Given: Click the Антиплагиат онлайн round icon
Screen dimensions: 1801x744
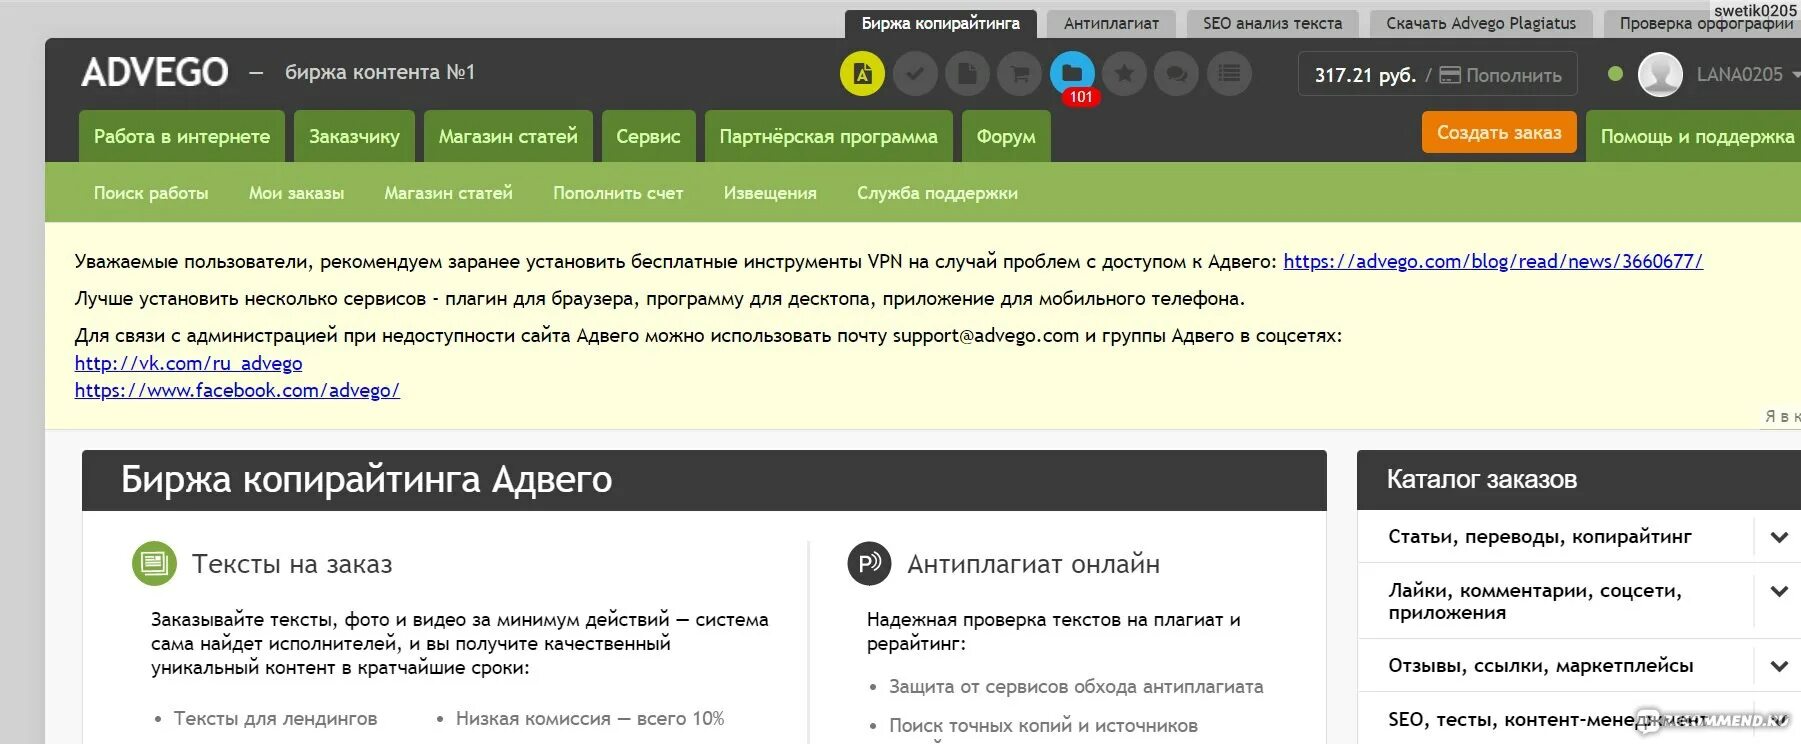Looking at the screenshot, I should click(x=869, y=563).
